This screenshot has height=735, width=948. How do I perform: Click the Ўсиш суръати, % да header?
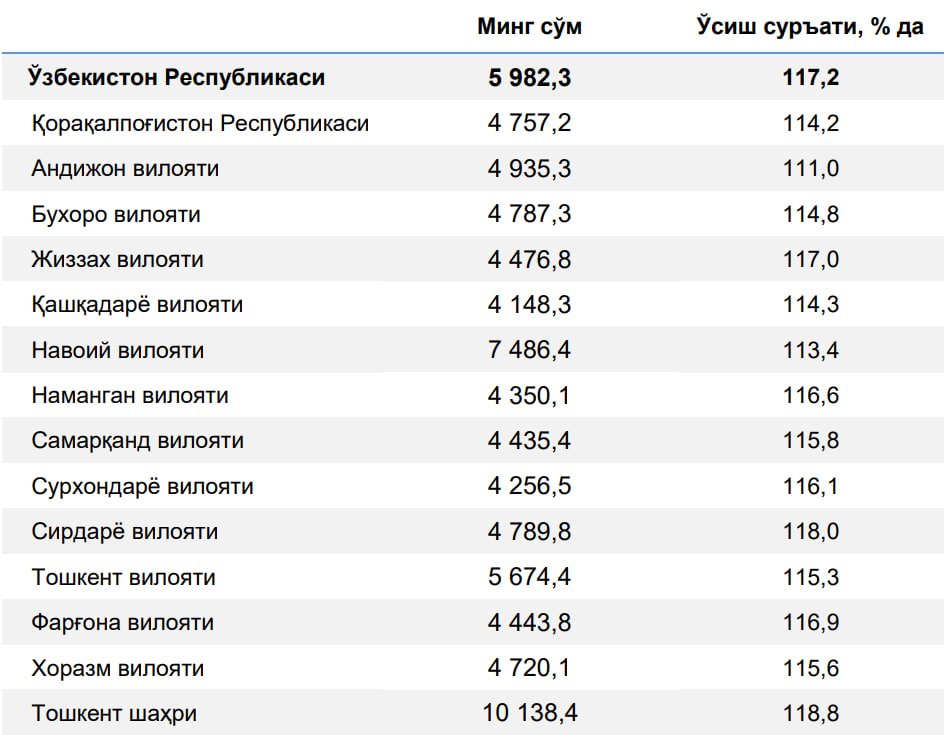[x=810, y=27]
